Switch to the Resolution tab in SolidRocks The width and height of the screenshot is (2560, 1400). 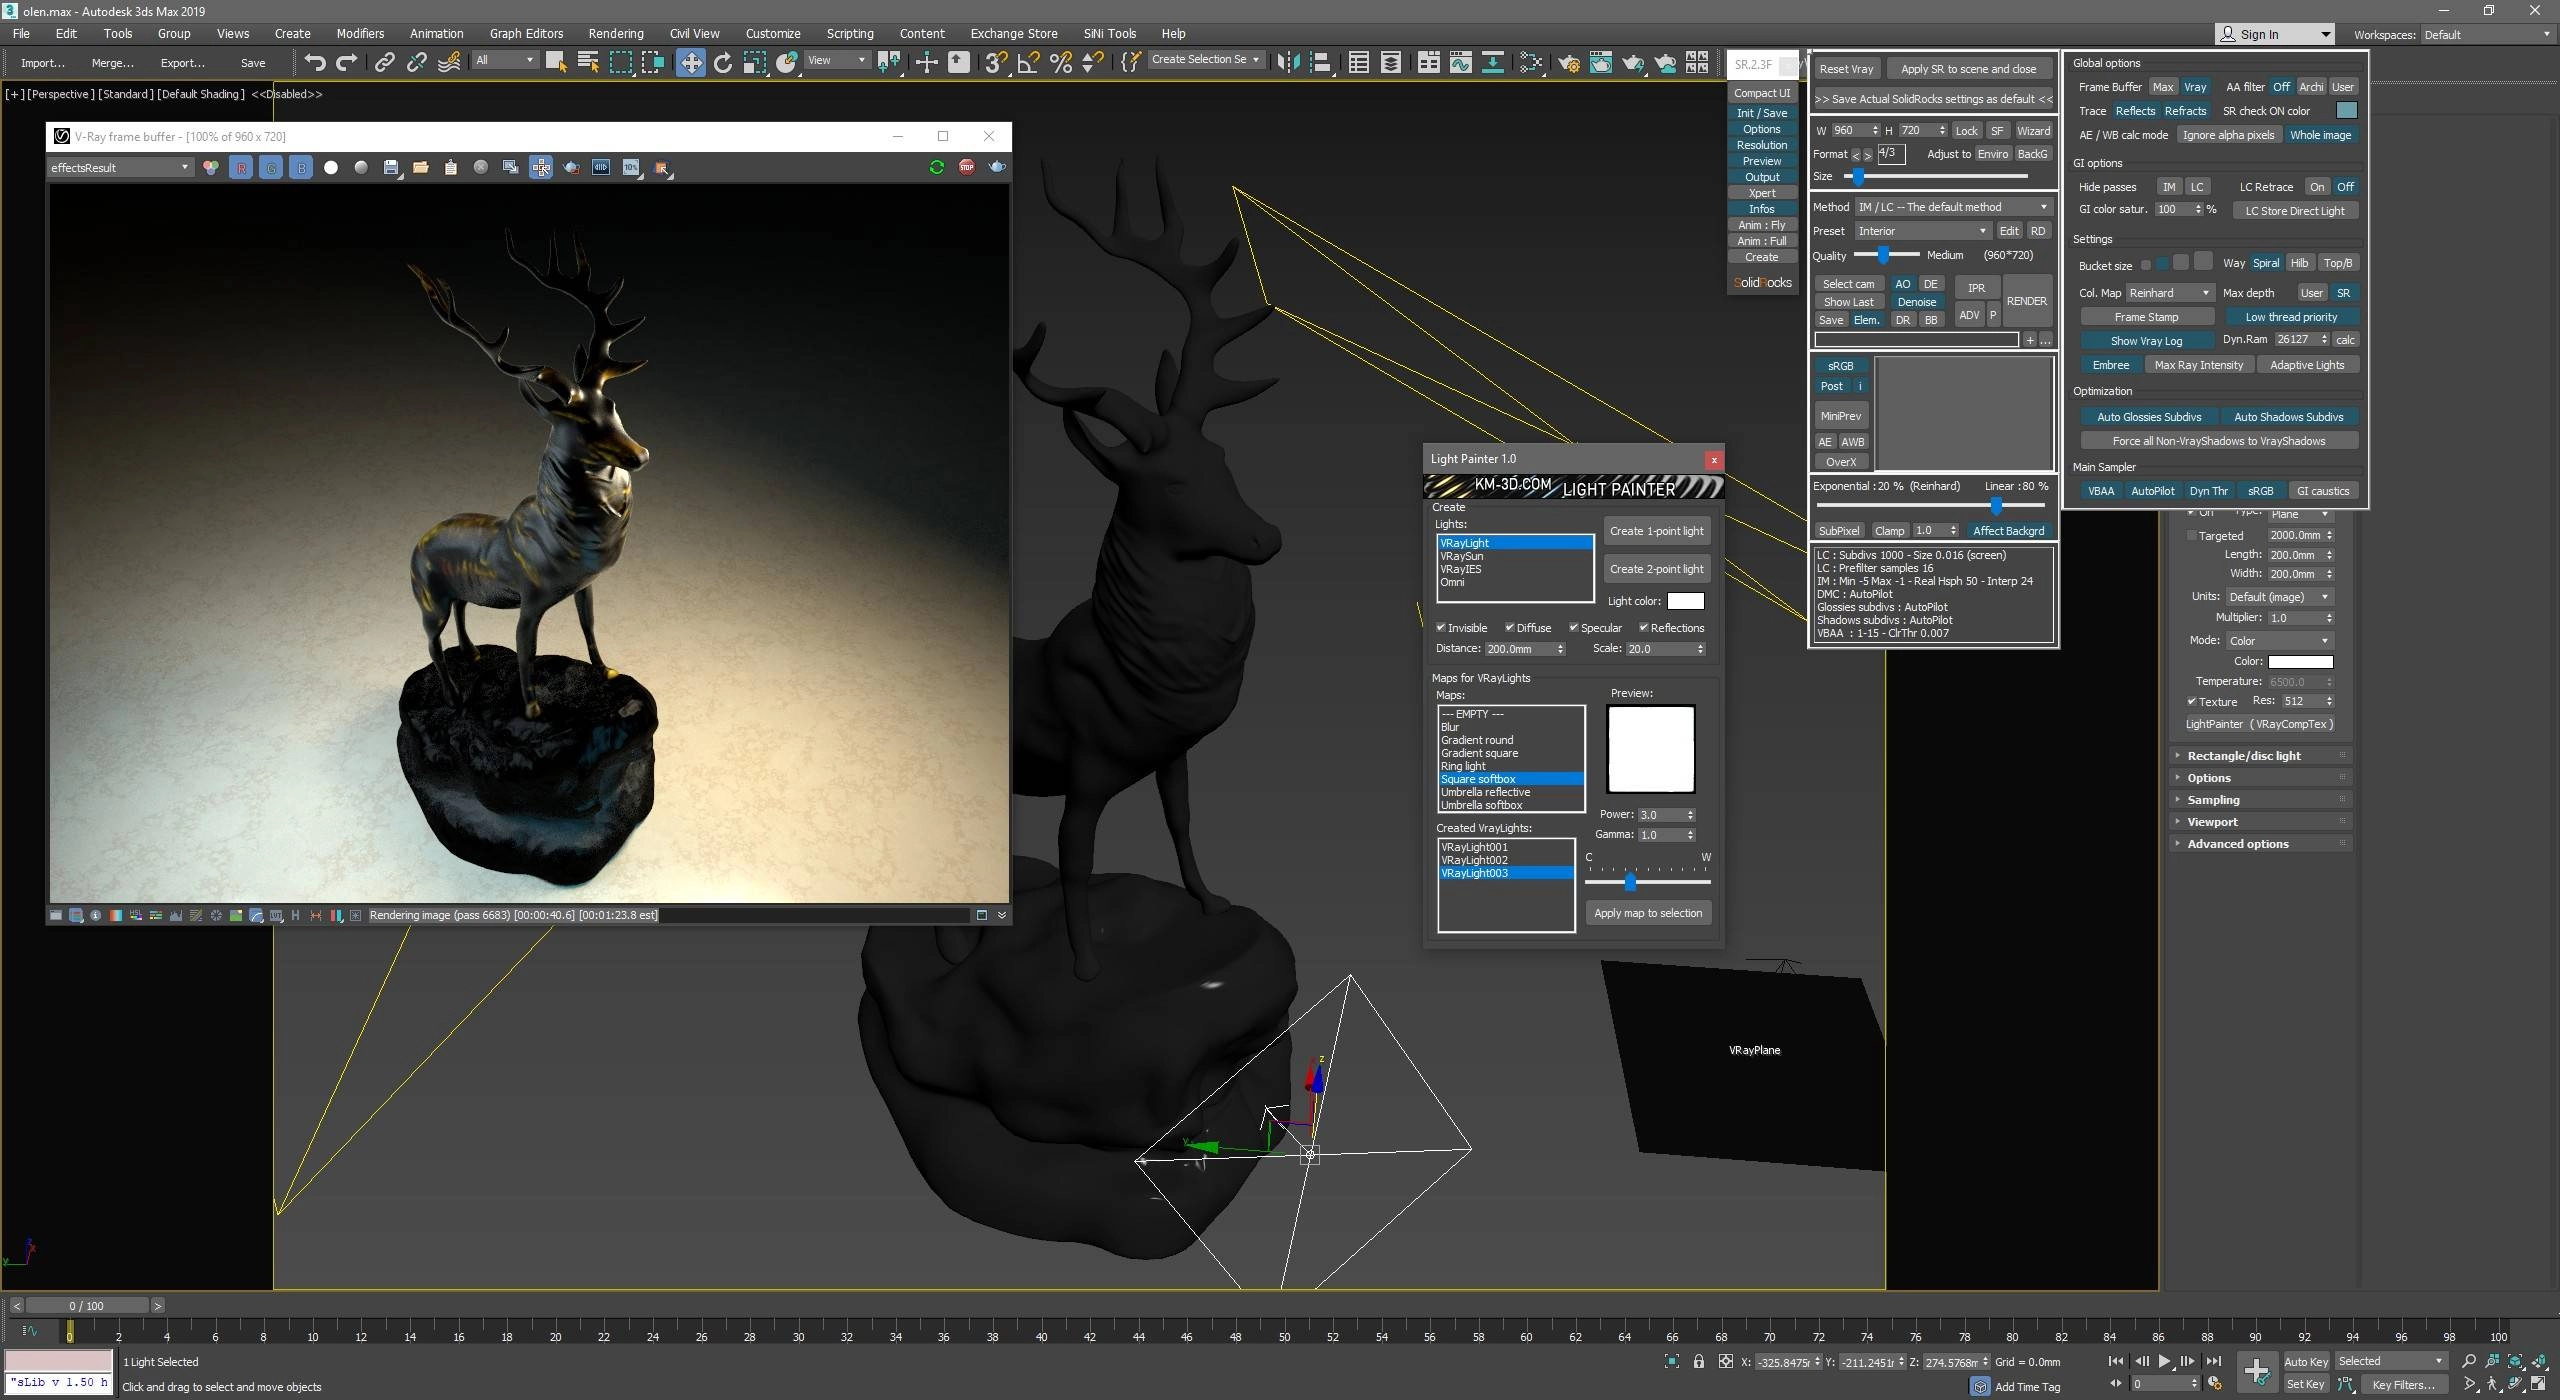coord(1761,145)
